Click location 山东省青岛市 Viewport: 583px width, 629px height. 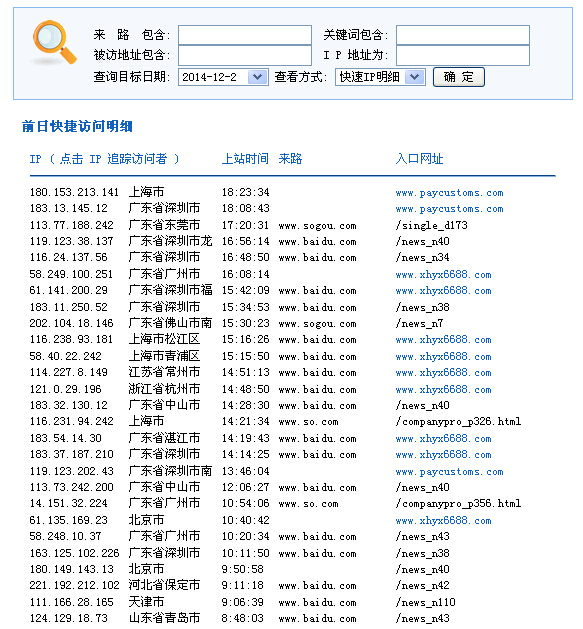164,618
